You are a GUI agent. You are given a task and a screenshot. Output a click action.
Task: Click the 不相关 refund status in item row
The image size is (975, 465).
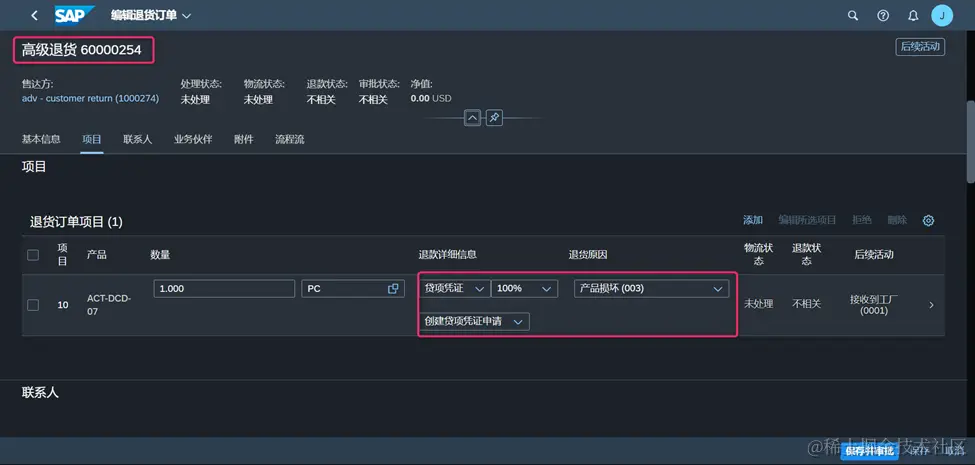click(806, 304)
